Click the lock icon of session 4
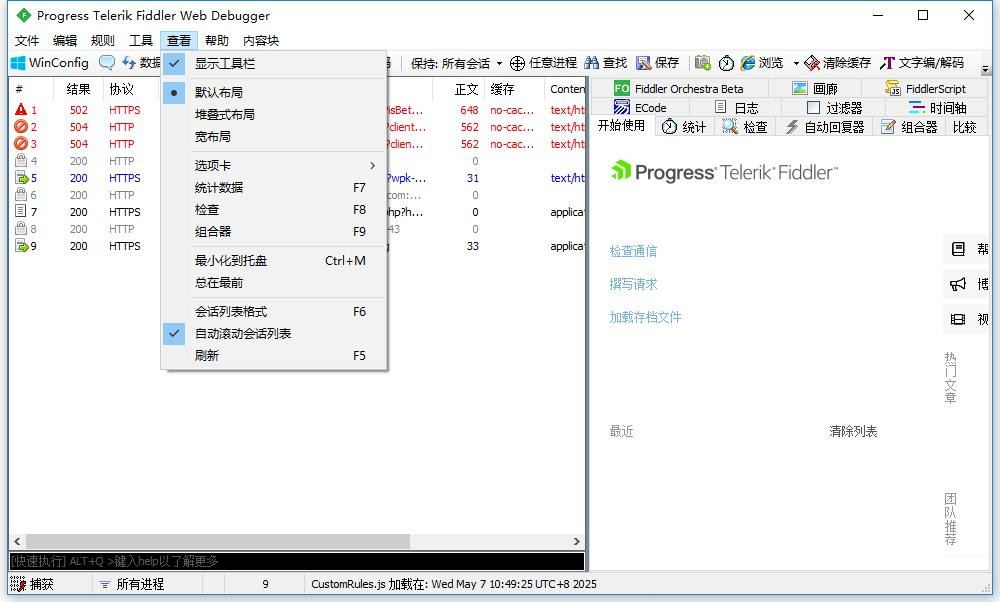 pos(21,161)
